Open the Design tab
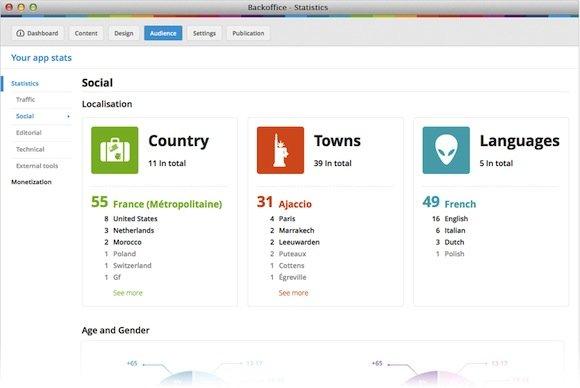This screenshot has width=580, height=388. click(x=124, y=33)
